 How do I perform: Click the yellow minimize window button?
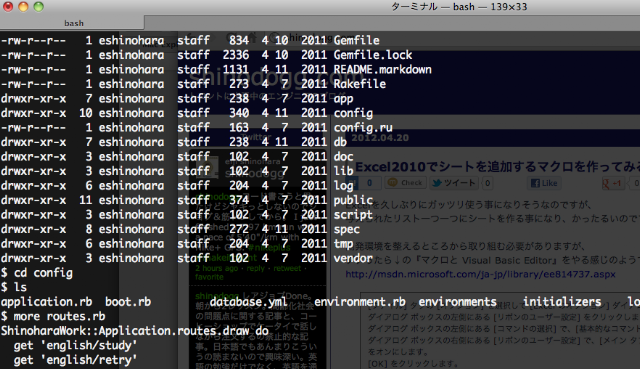click(x=23, y=7)
